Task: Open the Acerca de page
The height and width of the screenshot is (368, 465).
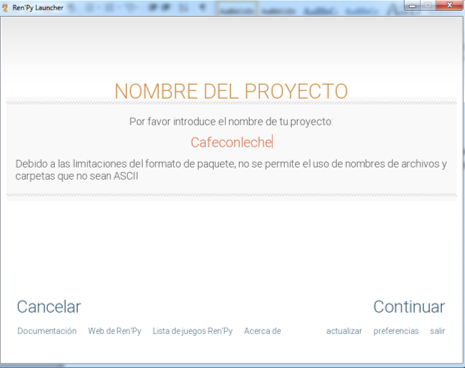Action: 262,331
